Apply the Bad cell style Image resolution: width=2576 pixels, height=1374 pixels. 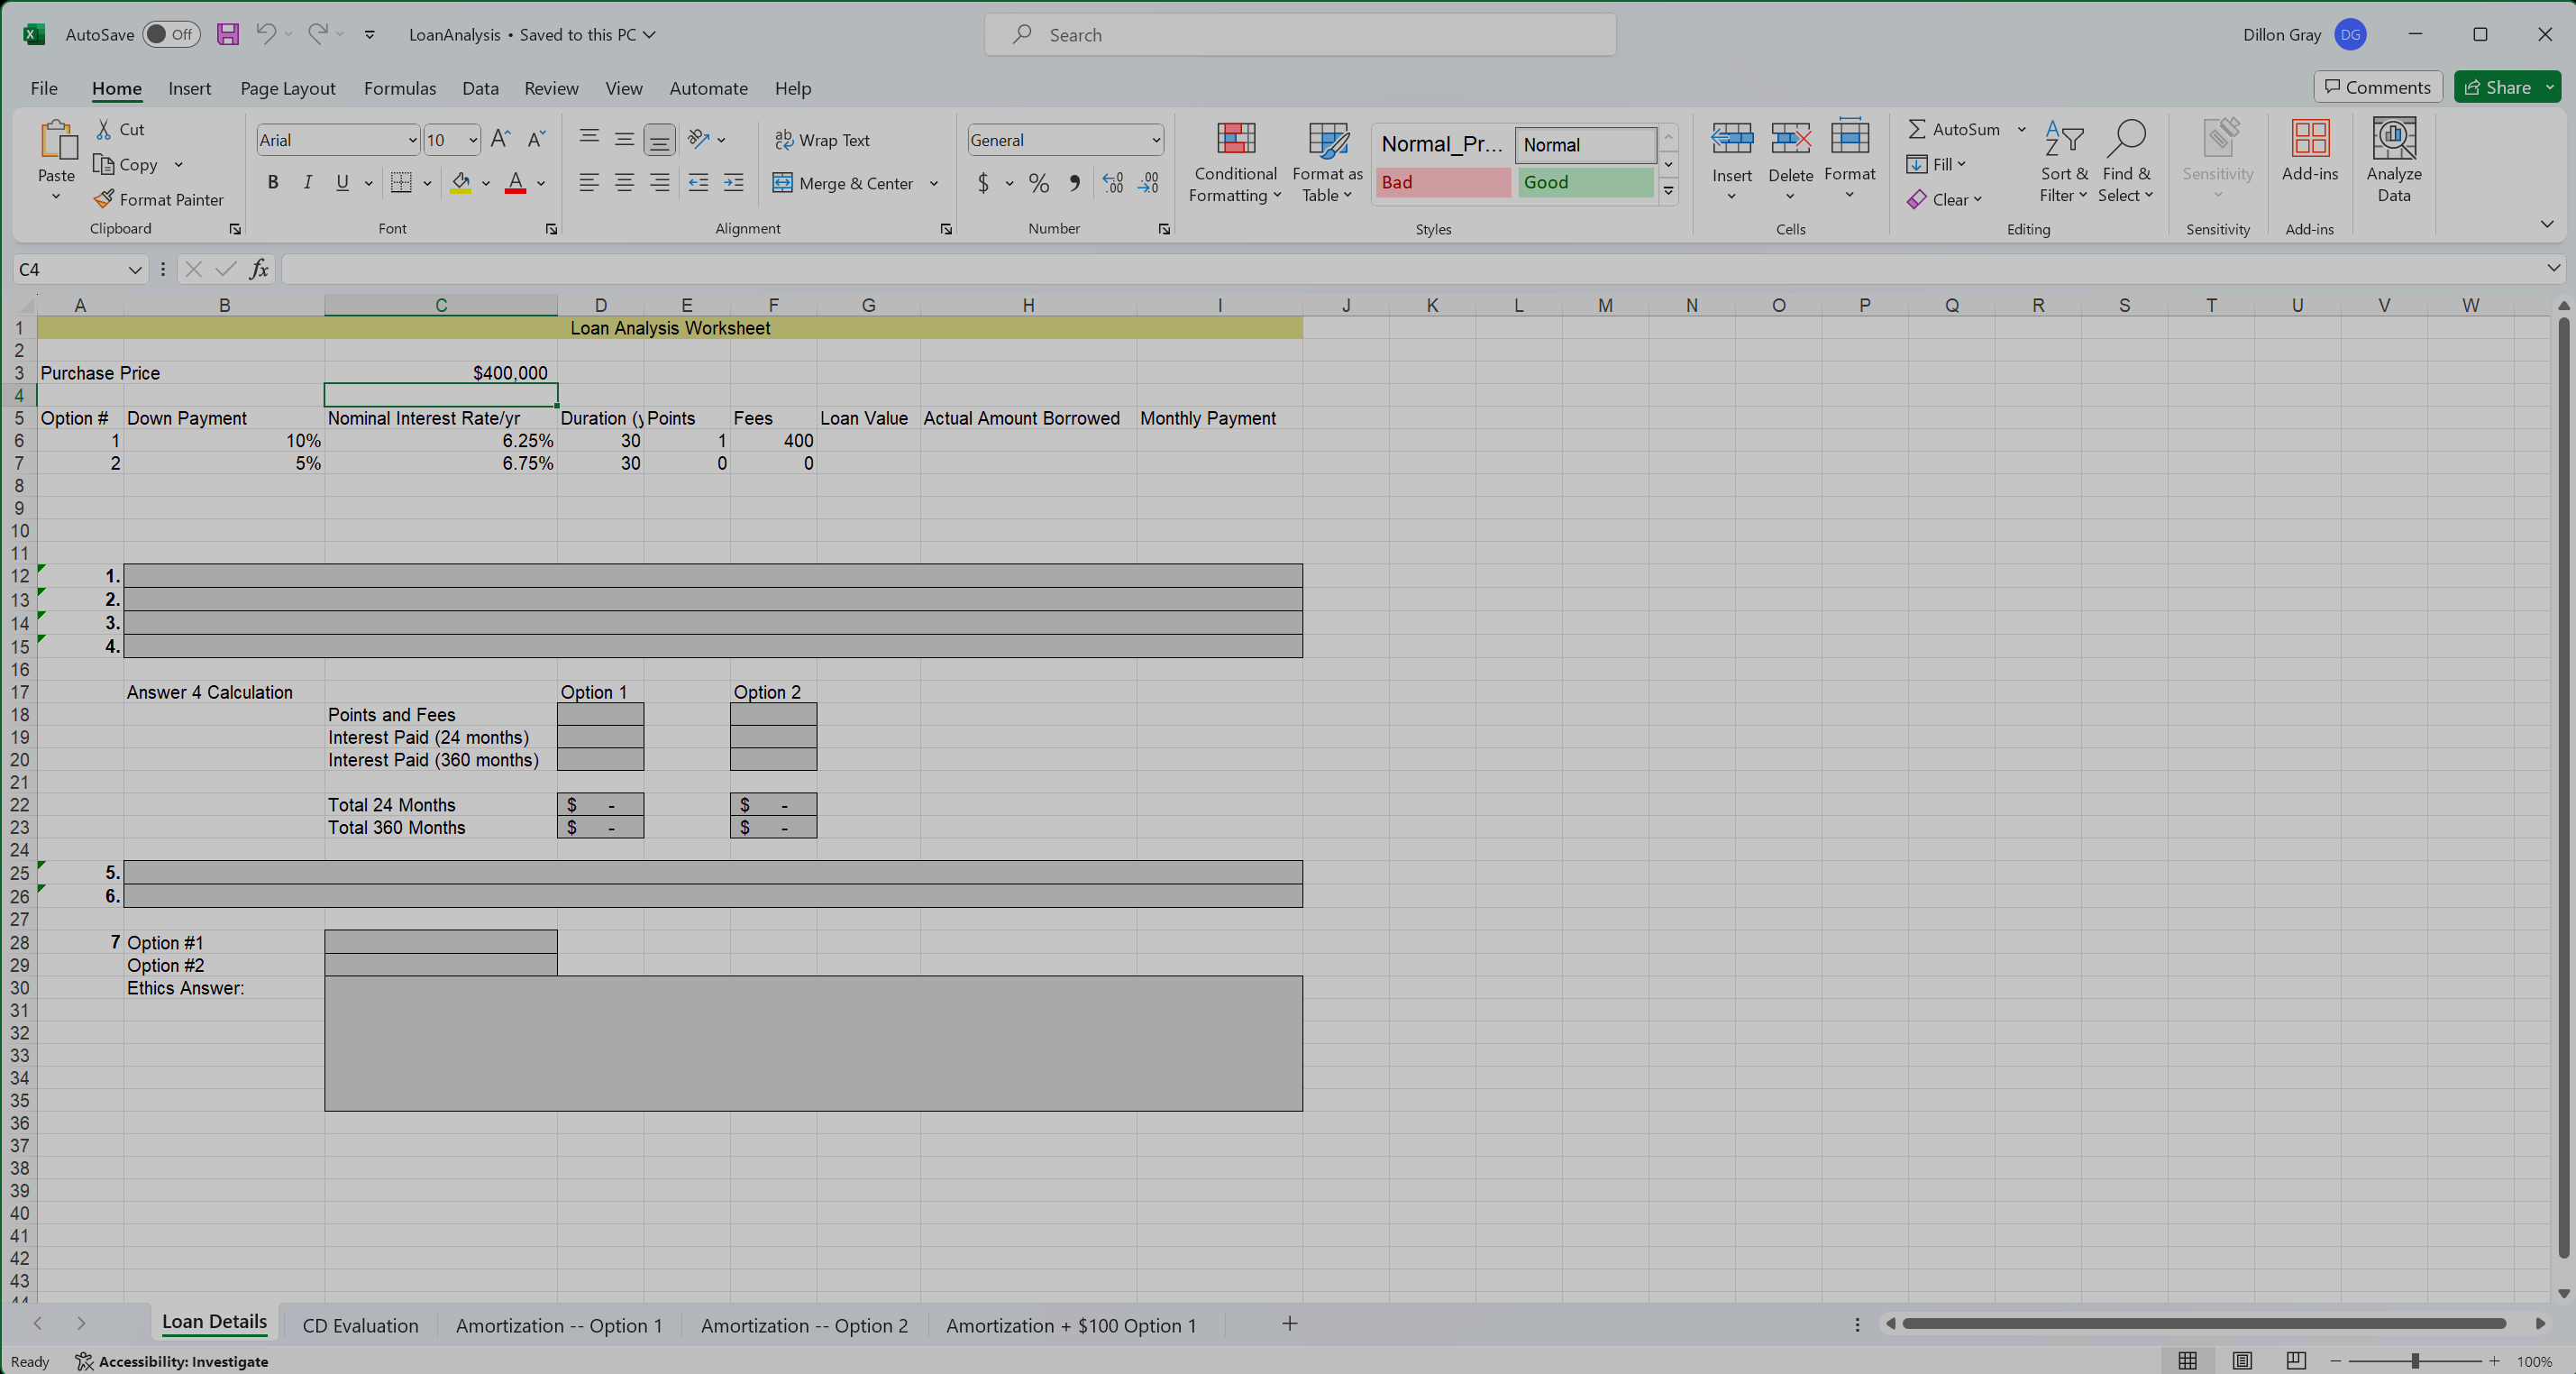pyautogui.click(x=1442, y=182)
